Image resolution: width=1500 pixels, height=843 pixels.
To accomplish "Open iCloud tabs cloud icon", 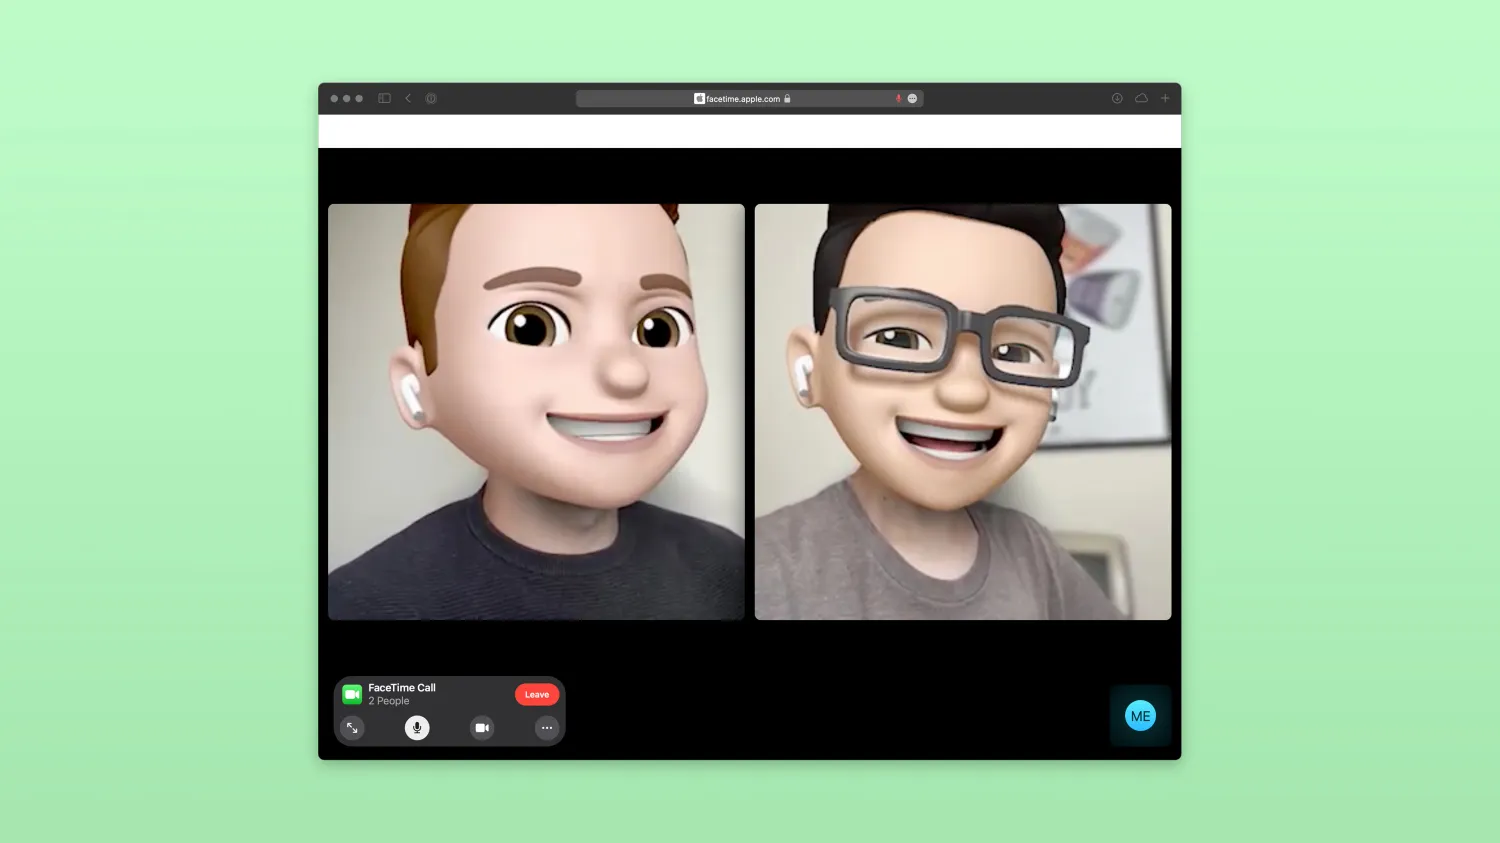I will [1141, 98].
